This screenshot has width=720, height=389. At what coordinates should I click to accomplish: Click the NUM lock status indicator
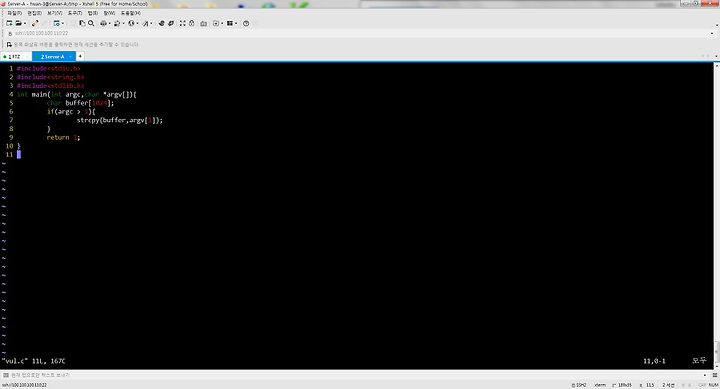tap(714, 385)
